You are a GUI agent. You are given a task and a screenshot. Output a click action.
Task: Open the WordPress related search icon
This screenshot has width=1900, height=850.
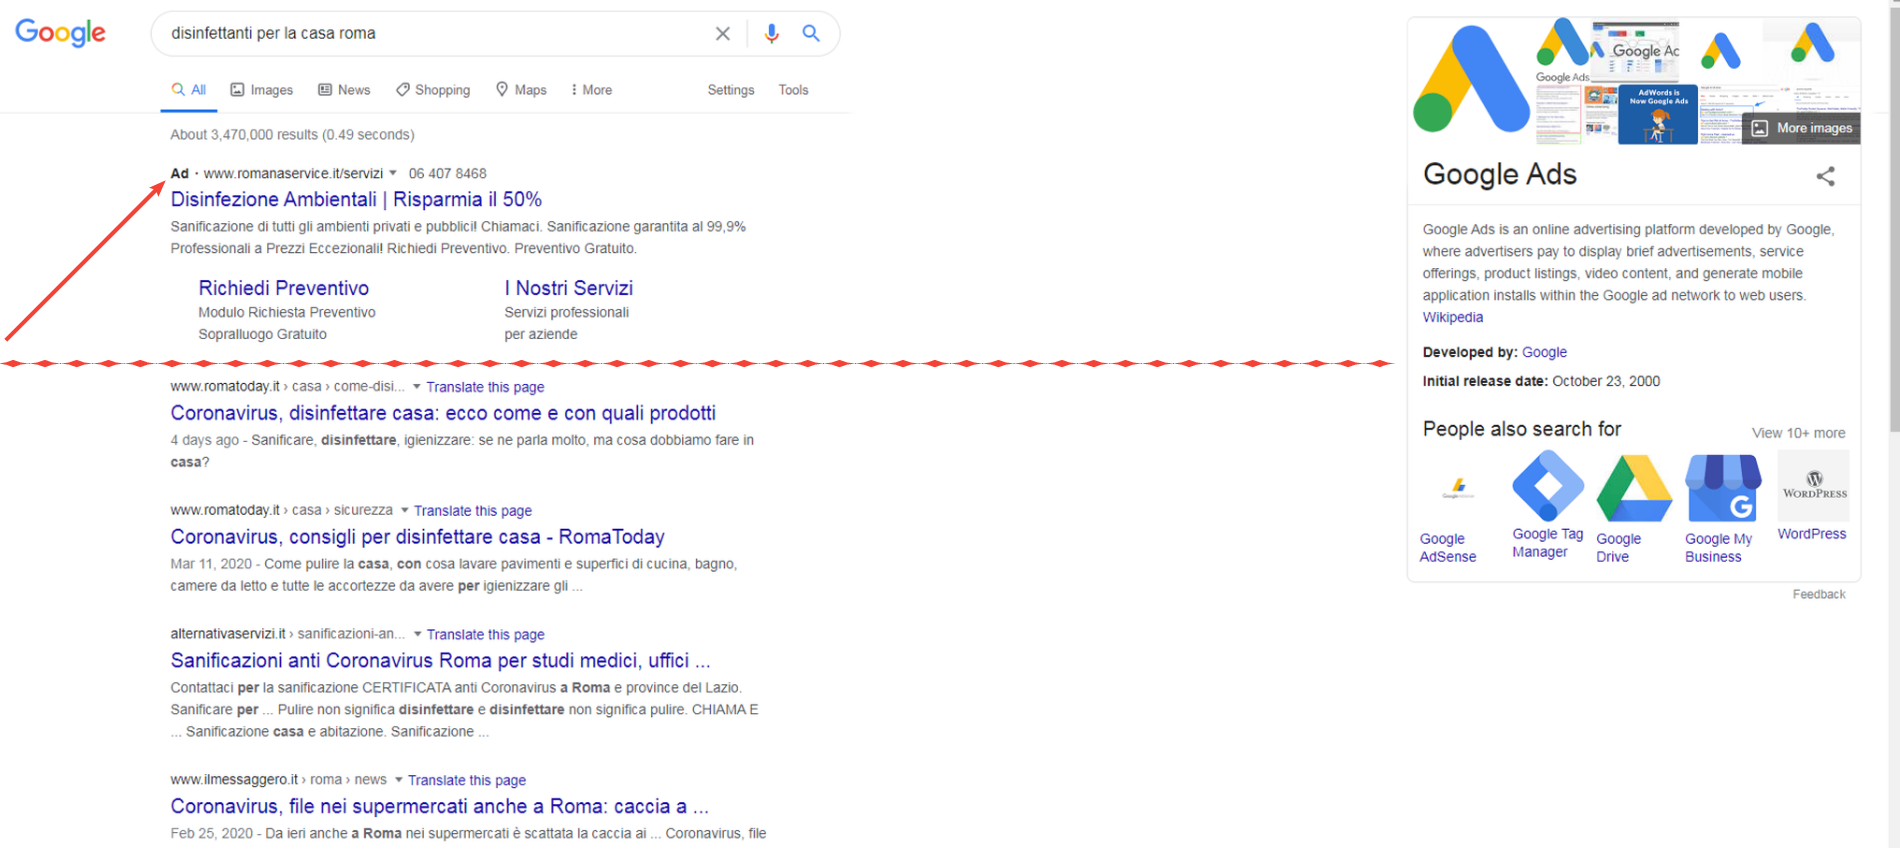1814,486
